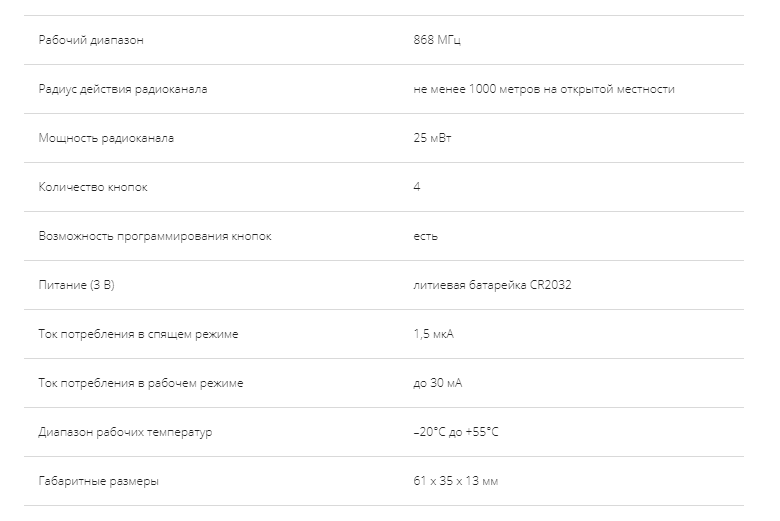Click the '868 МГц' value
The image size is (780, 521).
tap(437, 41)
